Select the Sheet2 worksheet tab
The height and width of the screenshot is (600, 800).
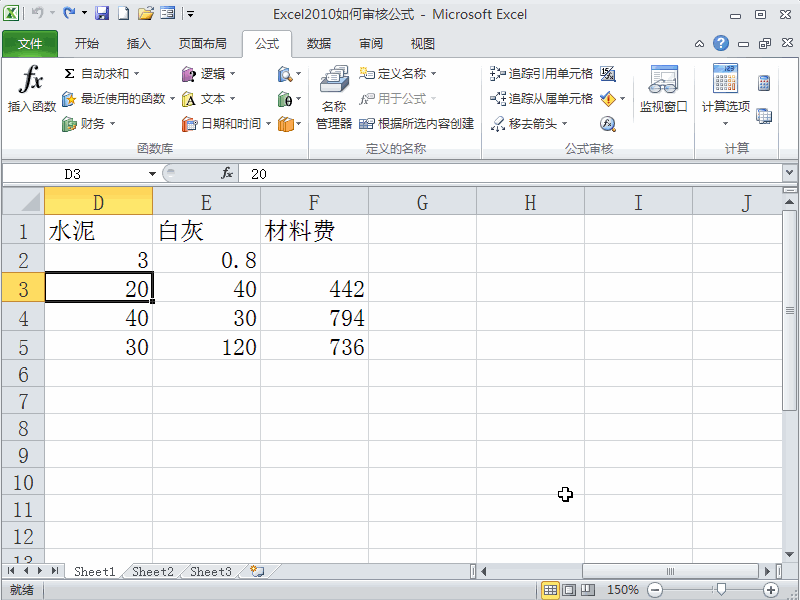click(x=151, y=571)
